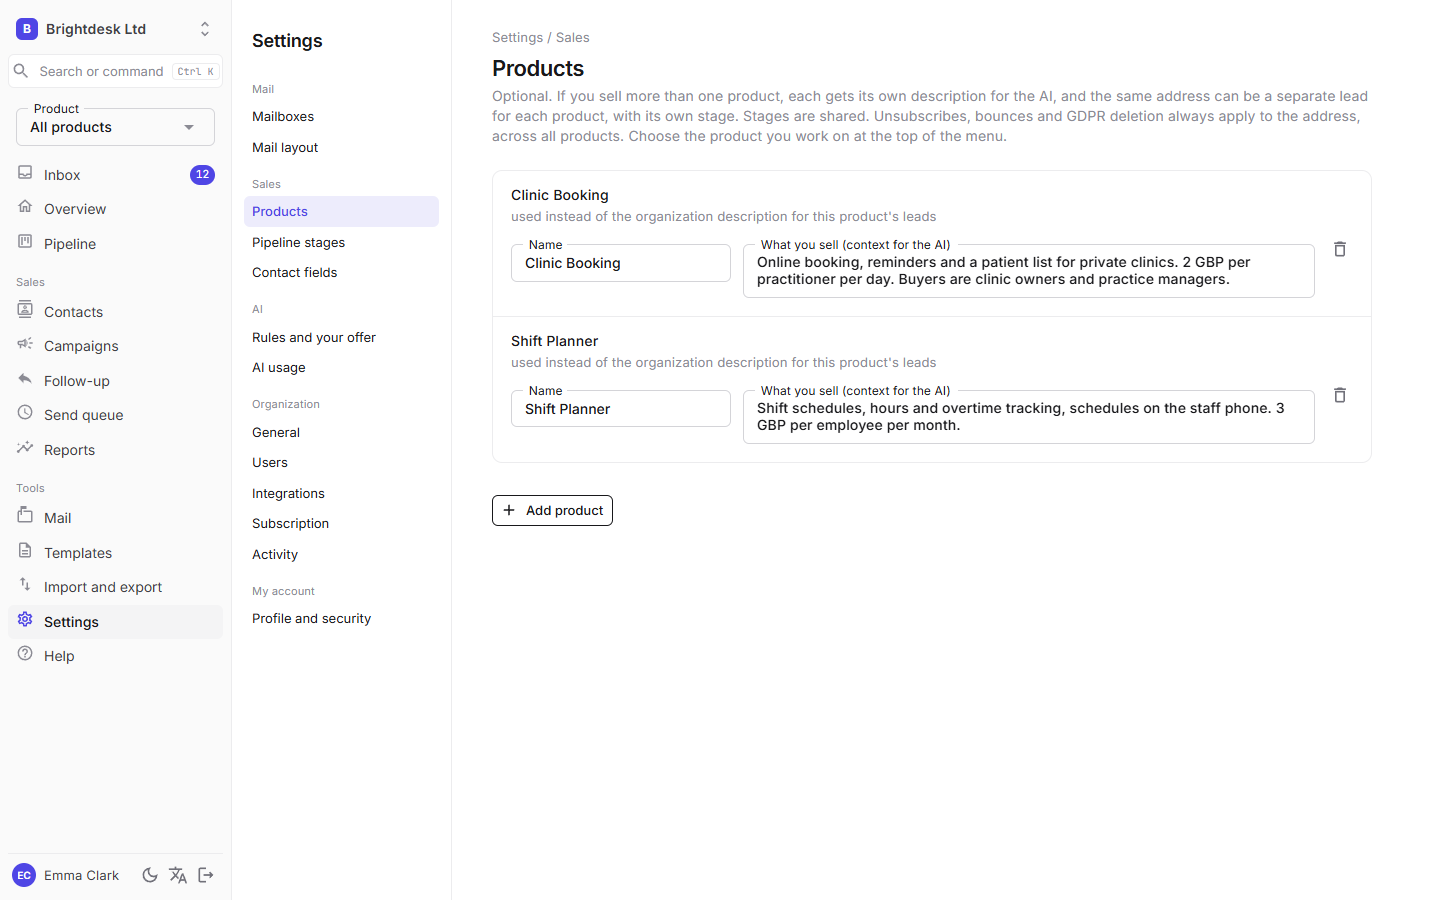Open Campaigns in the sidebar
Viewport: 1440px width, 900px height.
[115, 346]
